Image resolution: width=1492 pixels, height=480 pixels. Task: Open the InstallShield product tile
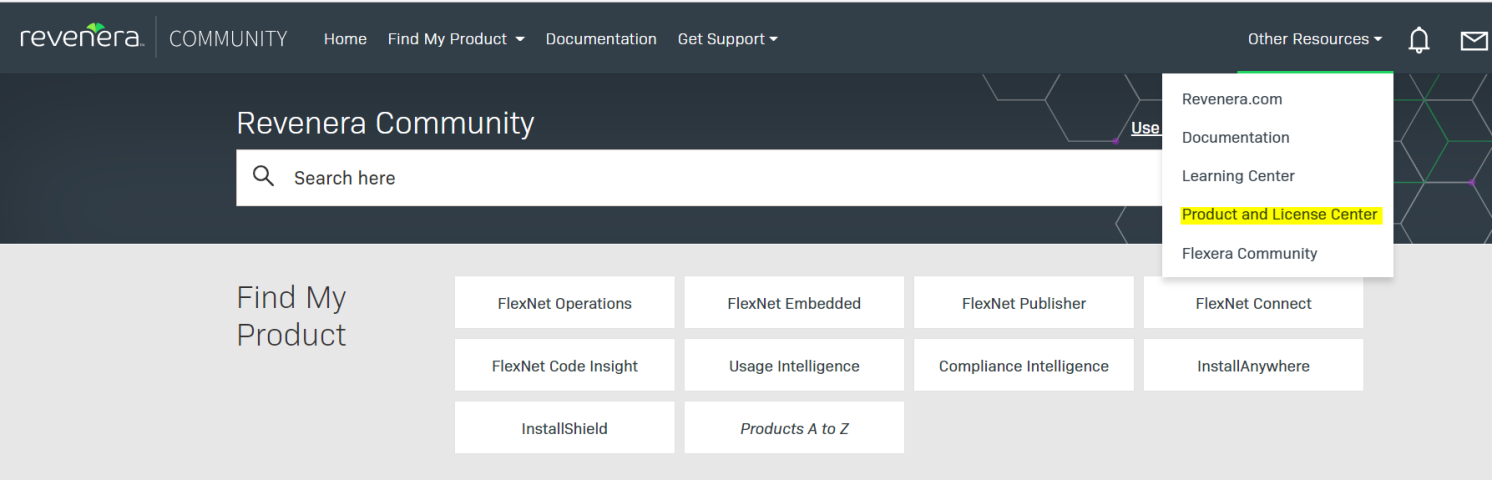point(565,428)
